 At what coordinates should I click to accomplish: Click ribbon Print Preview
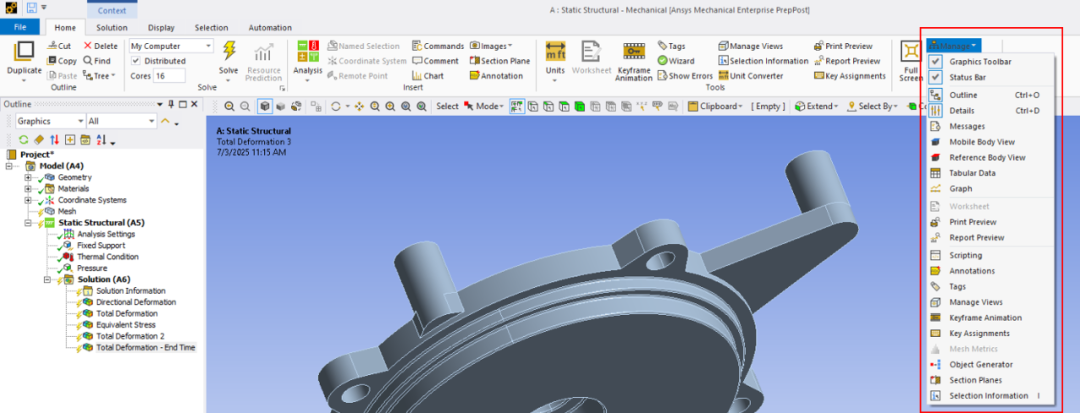[x=843, y=46]
